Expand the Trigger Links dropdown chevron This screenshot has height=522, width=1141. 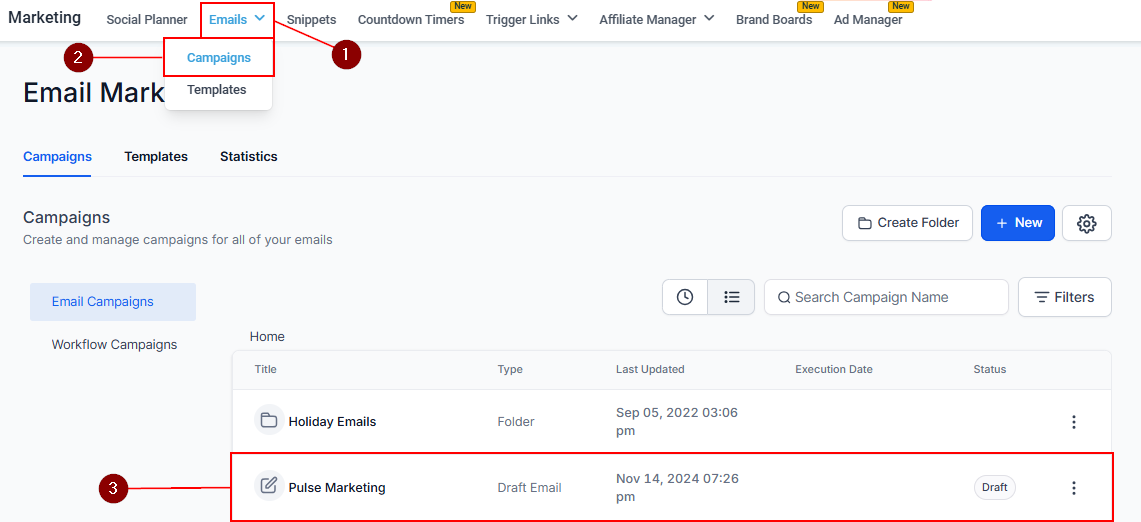click(x=572, y=18)
